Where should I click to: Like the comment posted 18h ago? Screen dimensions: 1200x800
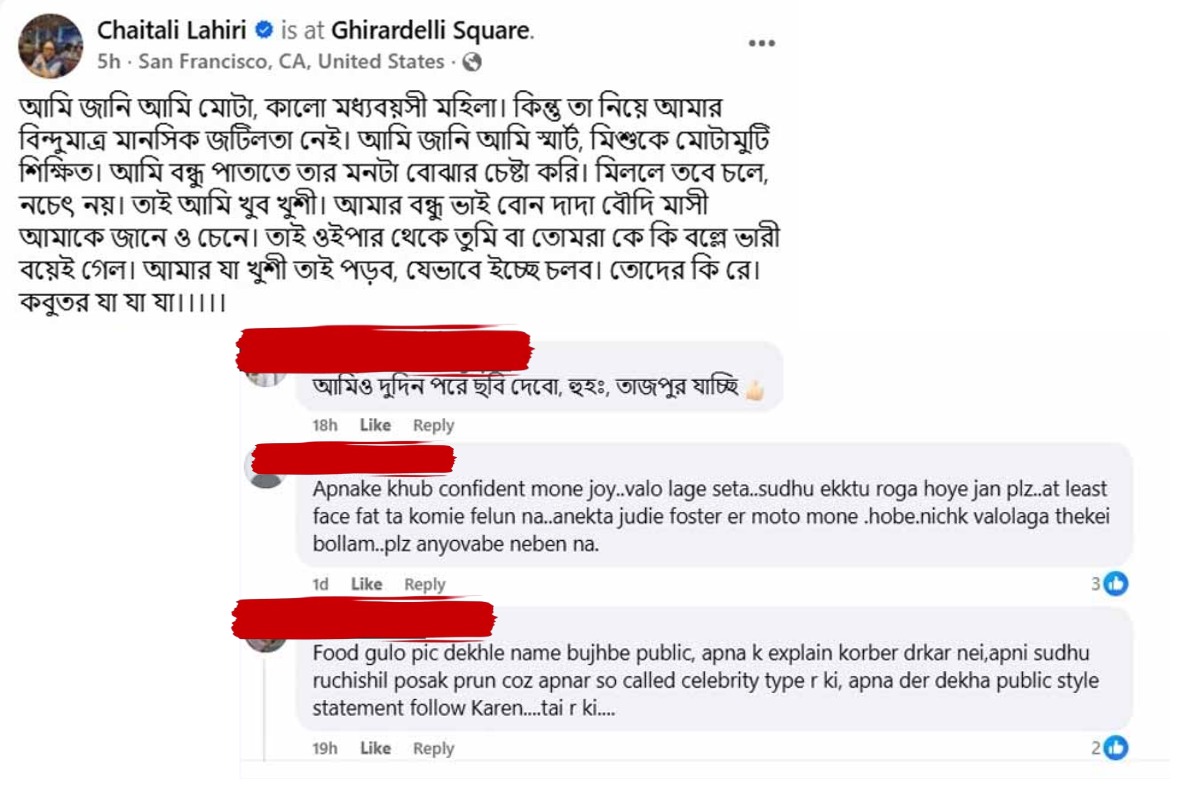pos(375,425)
